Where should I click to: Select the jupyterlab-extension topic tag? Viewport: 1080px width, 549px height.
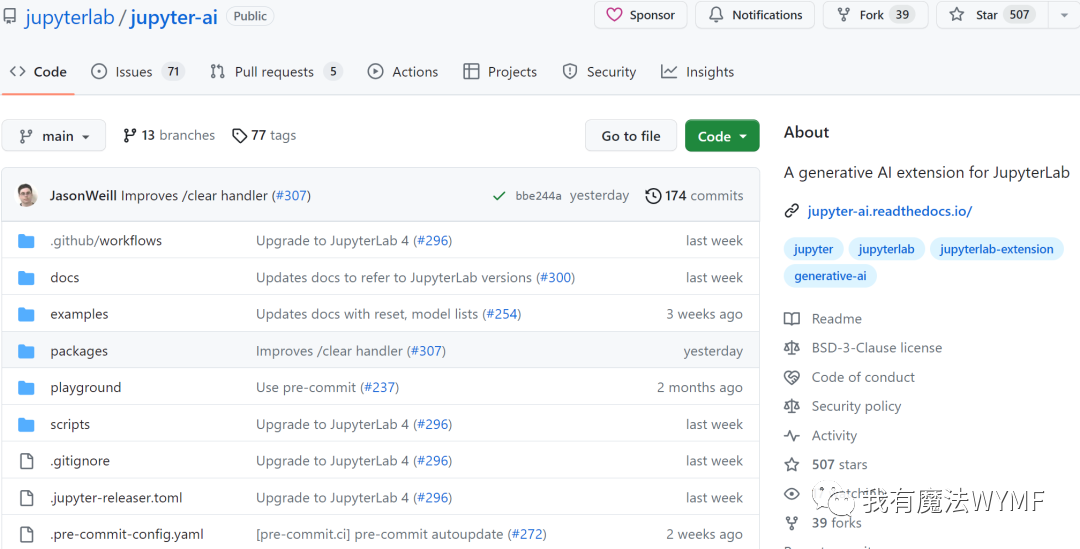[997, 249]
